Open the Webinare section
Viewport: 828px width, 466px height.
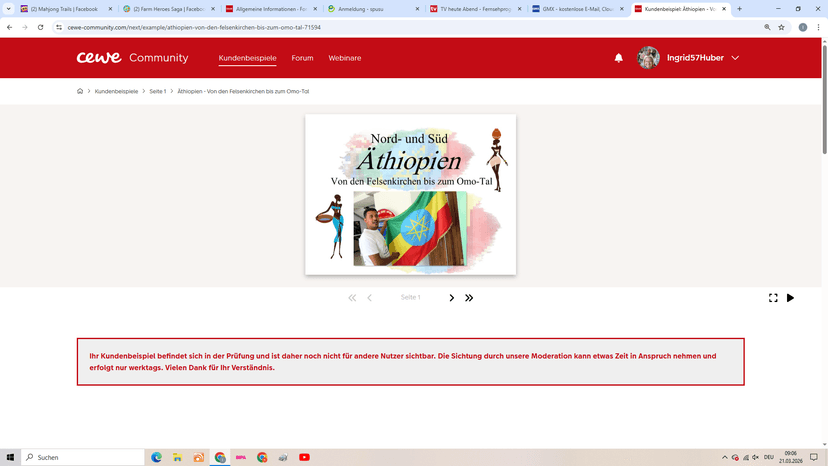pyautogui.click(x=345, y=58)
